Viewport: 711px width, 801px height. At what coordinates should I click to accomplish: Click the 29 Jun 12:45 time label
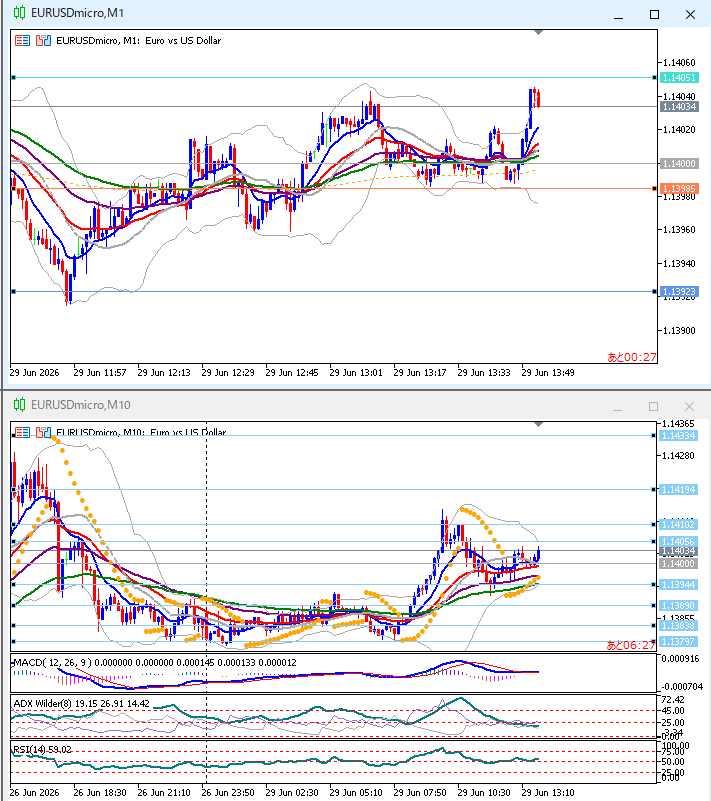point(292,373)
